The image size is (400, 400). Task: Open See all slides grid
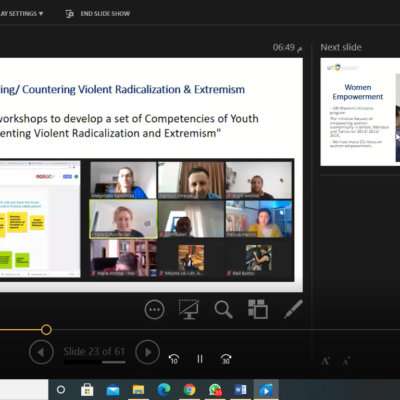[258, 309]
